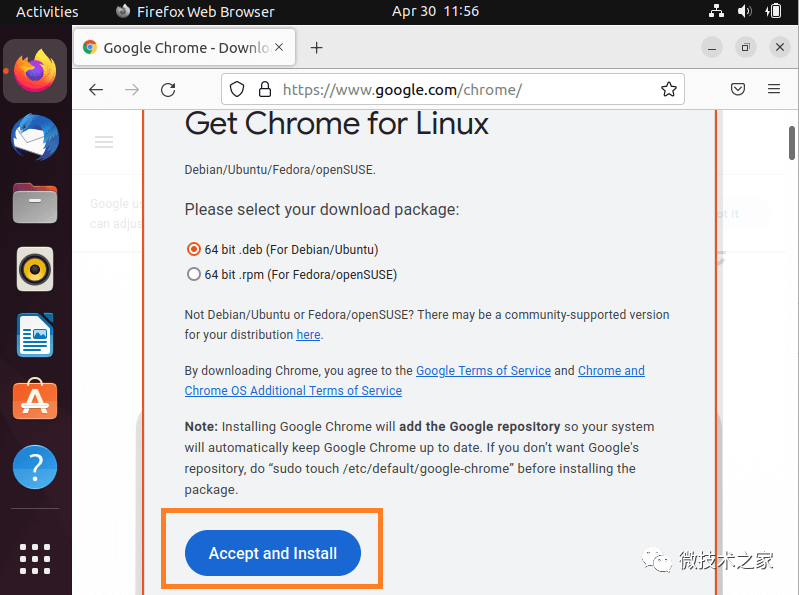View site security lock info
This screenshot has height=595, width=799.
[264, 90]
